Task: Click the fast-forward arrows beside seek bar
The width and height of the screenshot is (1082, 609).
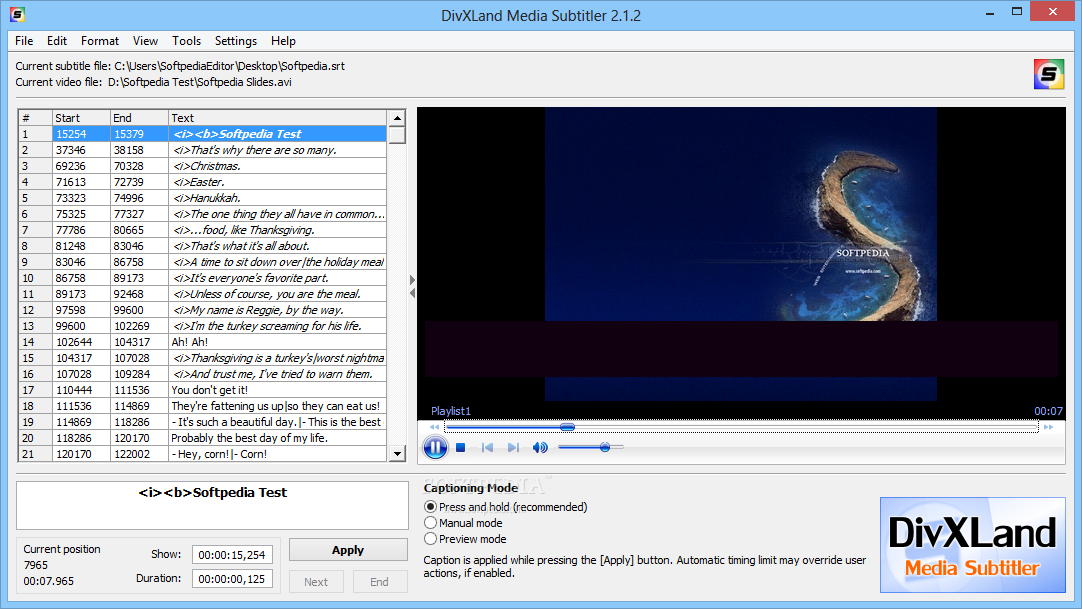Action: (1048, 428)
